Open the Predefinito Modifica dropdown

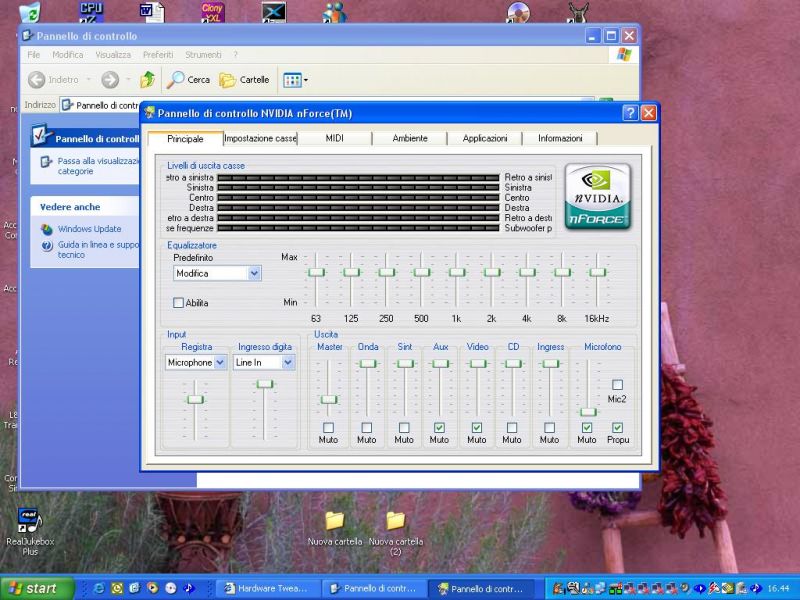pos(254,273)
